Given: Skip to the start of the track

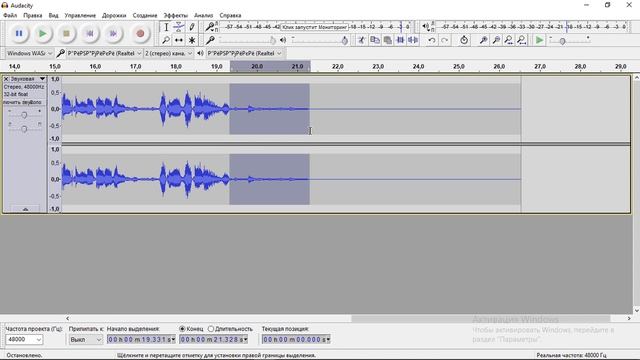Looking at the screenshot, I should pyautogui.click(x=90, y=33).
